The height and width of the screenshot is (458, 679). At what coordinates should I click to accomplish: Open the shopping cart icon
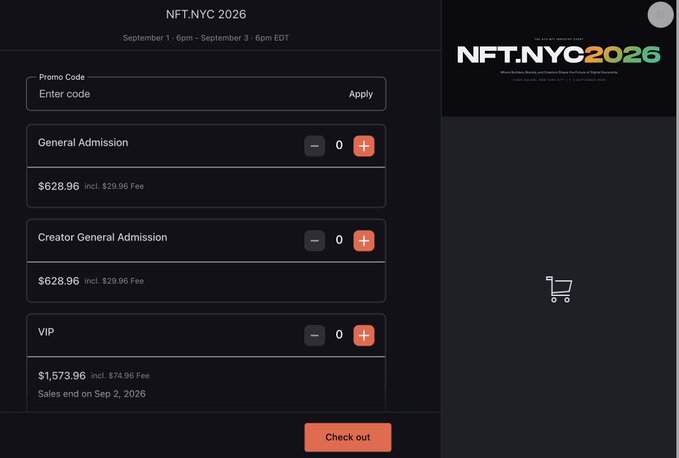(559, 289)
